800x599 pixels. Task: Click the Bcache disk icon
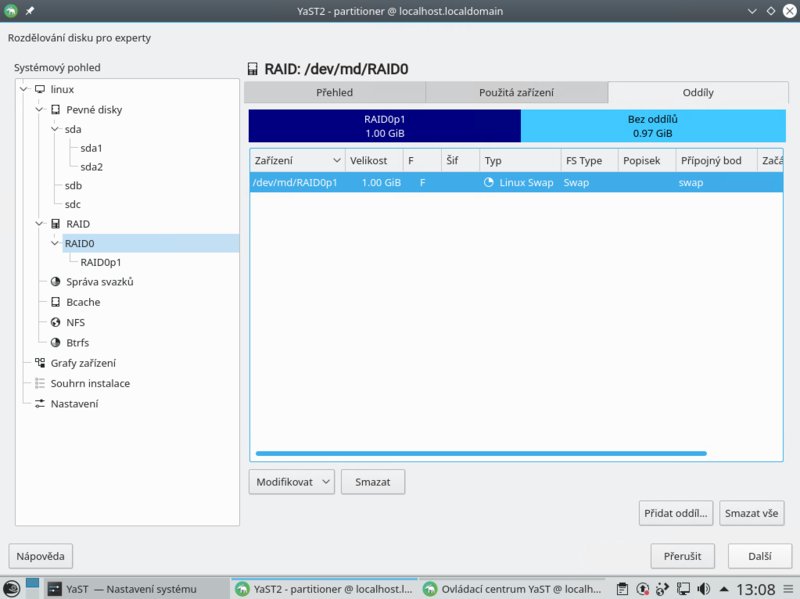56,302
